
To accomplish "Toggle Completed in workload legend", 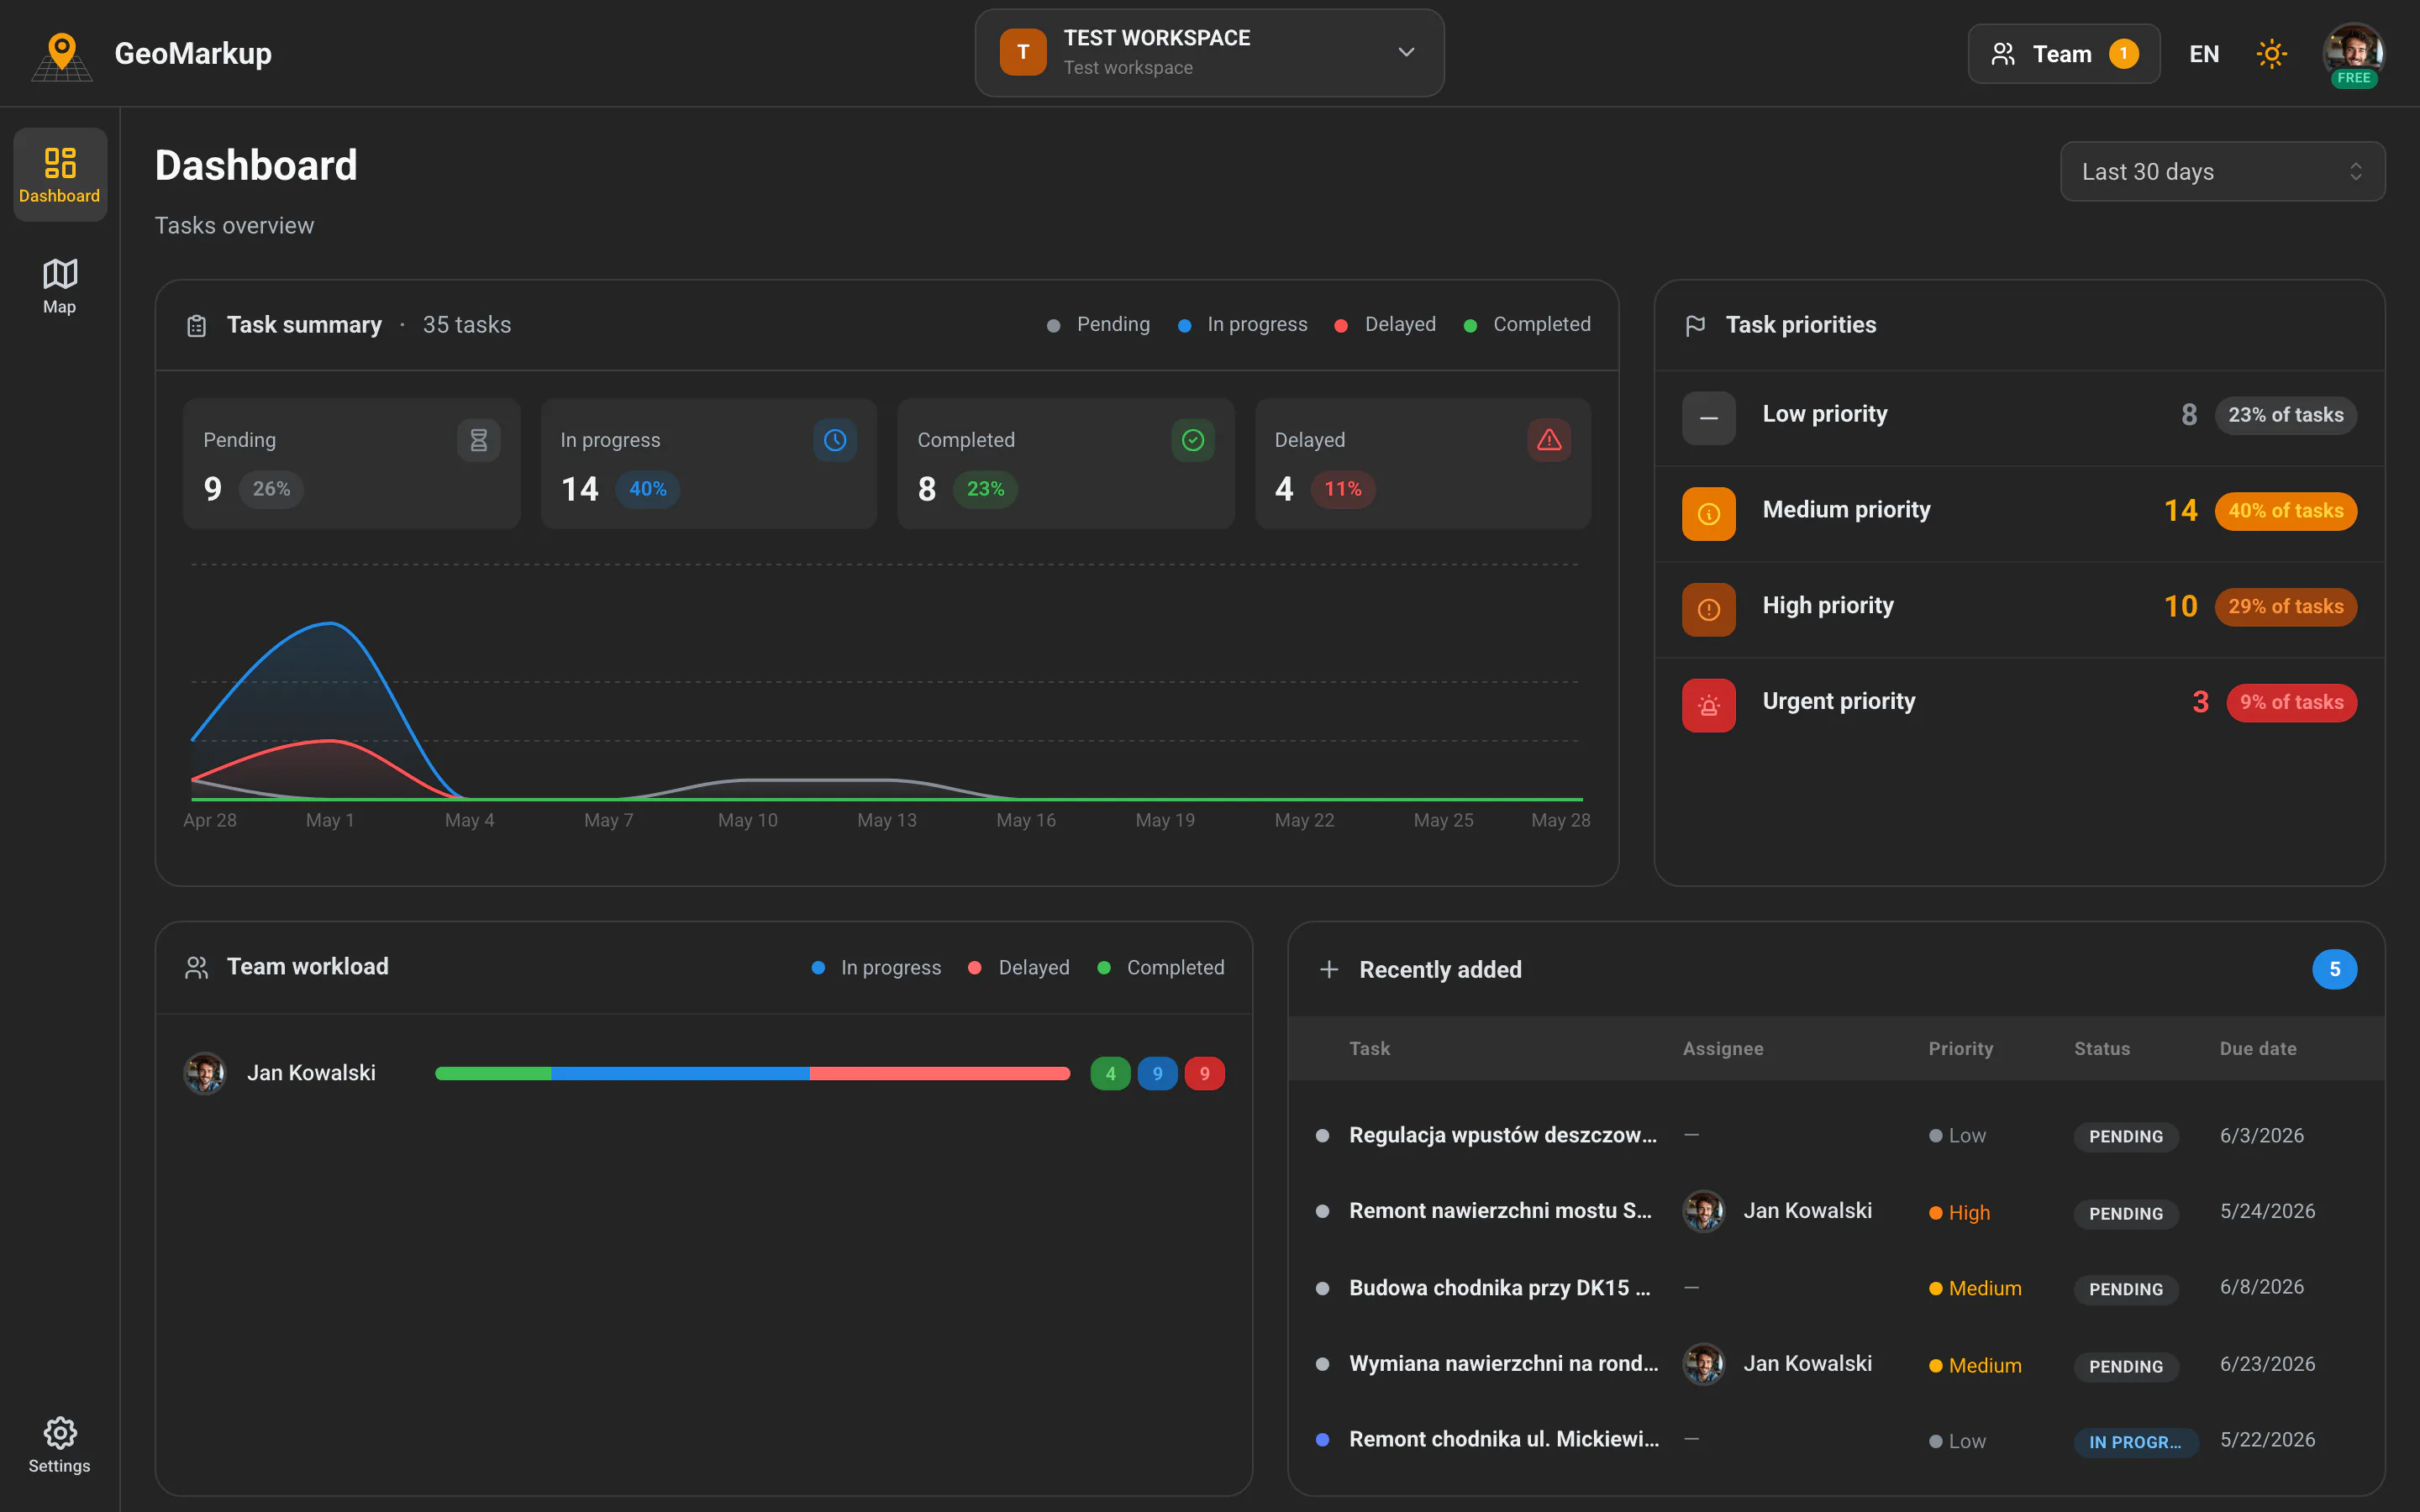I will [x=1161, y=968].
